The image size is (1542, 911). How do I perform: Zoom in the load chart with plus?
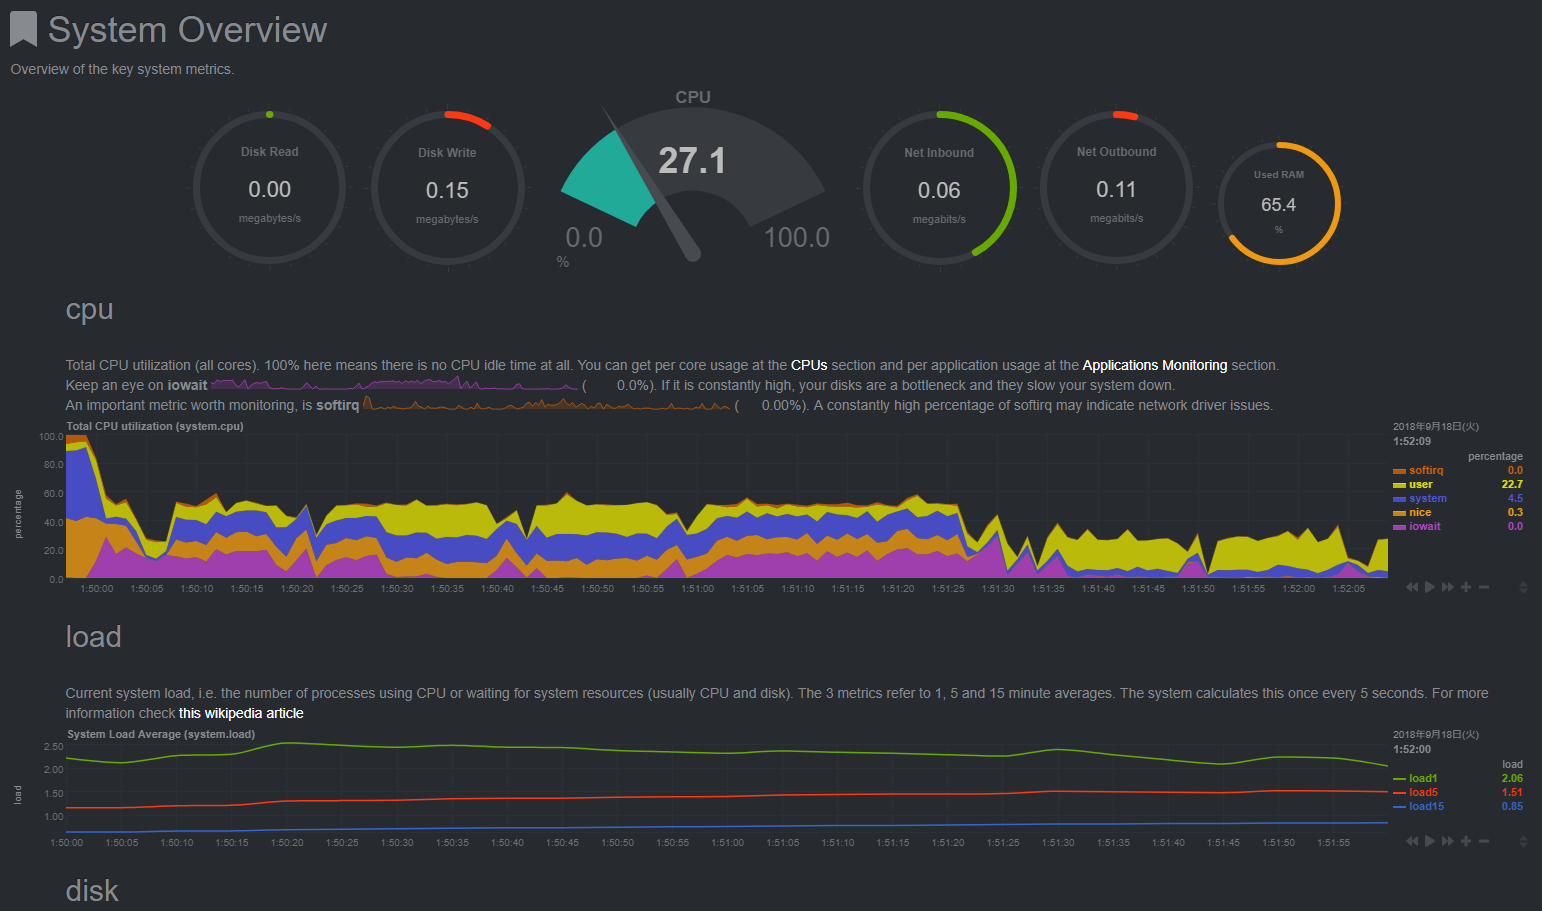pyautogui.click(x=1466, y=841)
